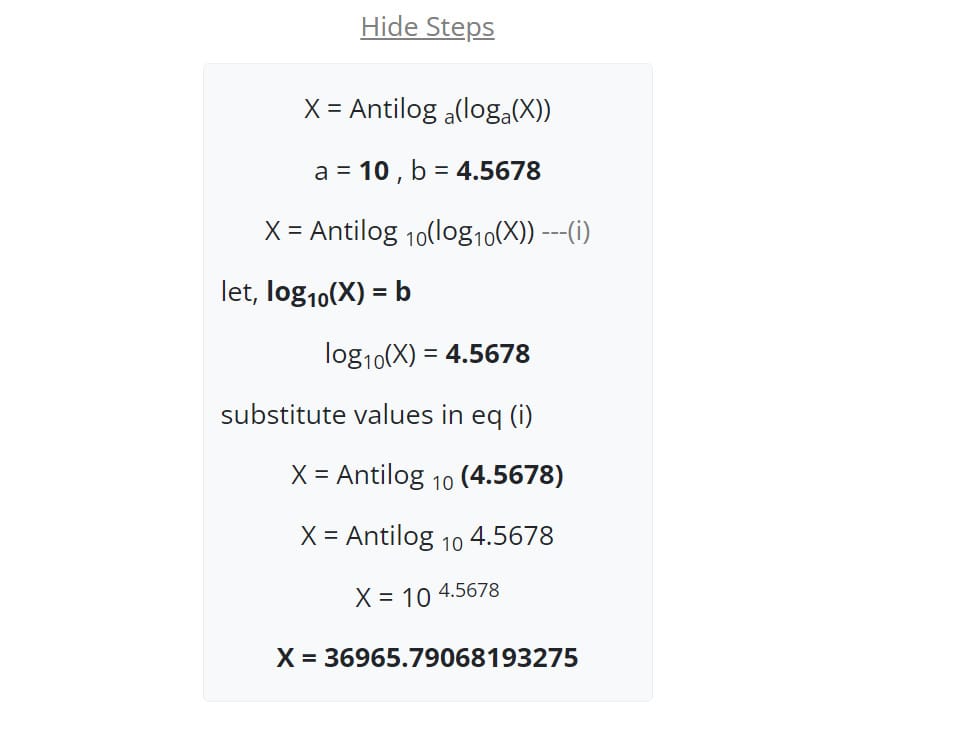Click the line a = 10, b = 4.5678

(x=427, y=171)
